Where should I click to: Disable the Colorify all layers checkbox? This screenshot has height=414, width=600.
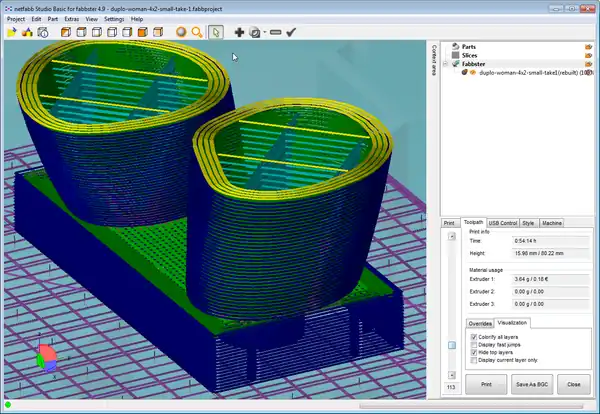(x=473, y=338)
